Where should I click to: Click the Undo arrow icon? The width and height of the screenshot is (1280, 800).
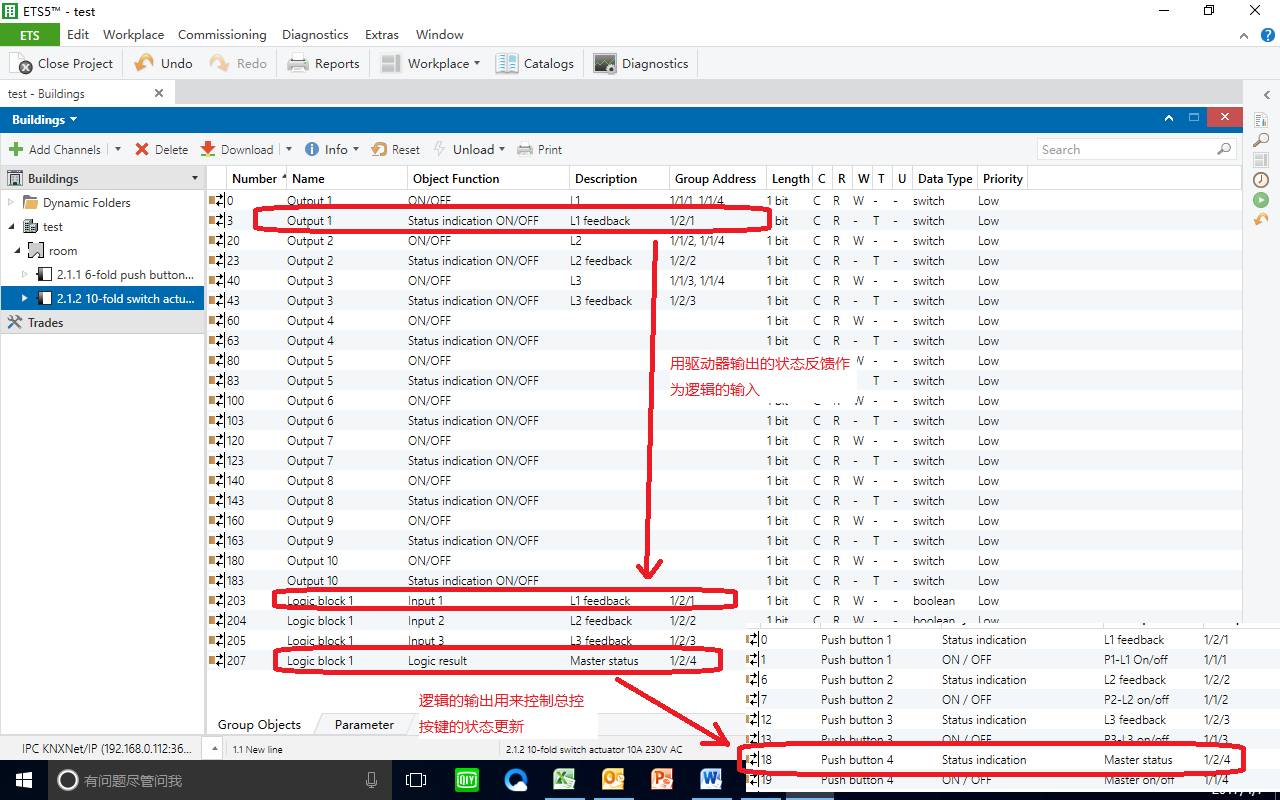point(145,63)
